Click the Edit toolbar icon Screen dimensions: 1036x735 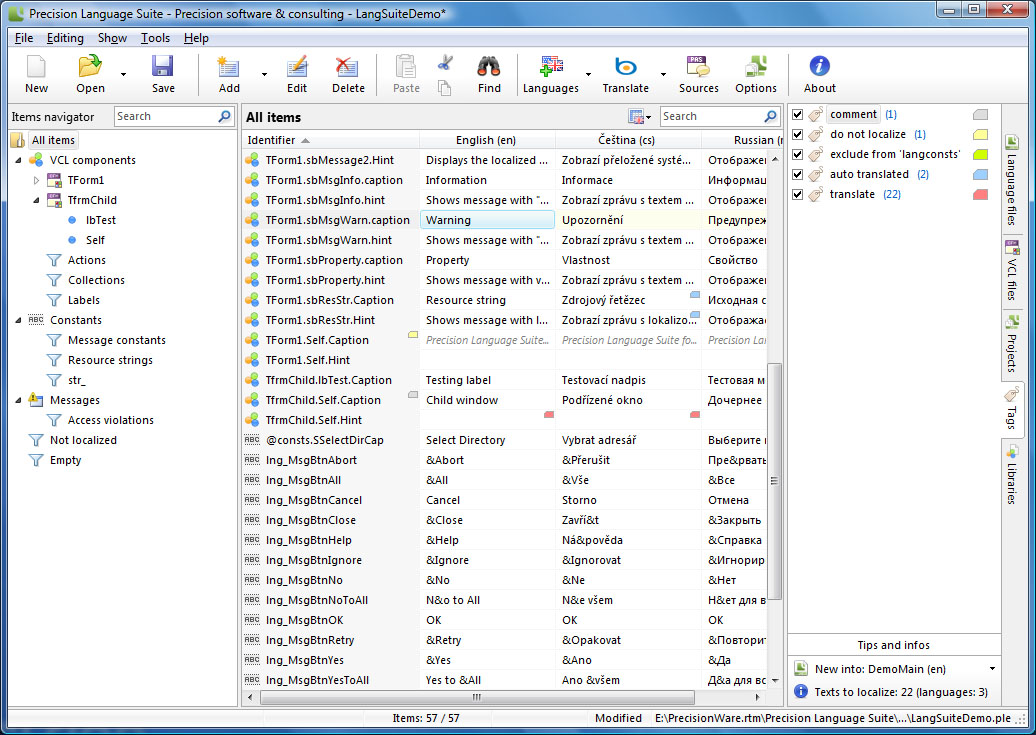point(297,67)
